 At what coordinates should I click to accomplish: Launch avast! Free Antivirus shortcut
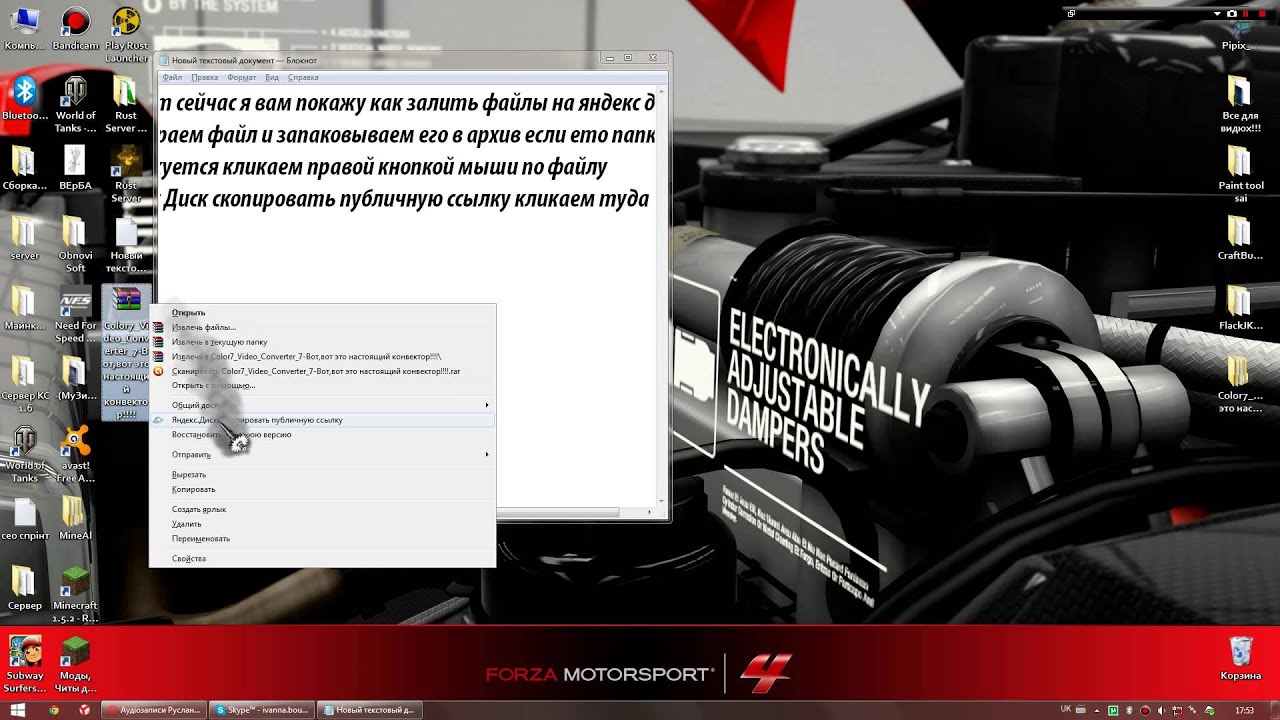[x=75, y=454]
